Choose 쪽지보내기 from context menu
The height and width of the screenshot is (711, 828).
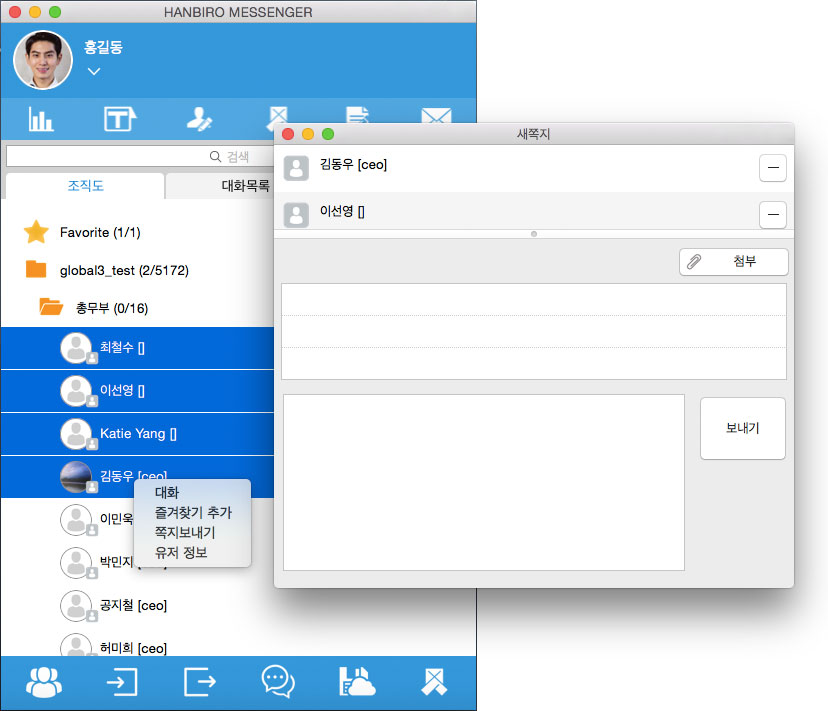click(x=185, y=532)
